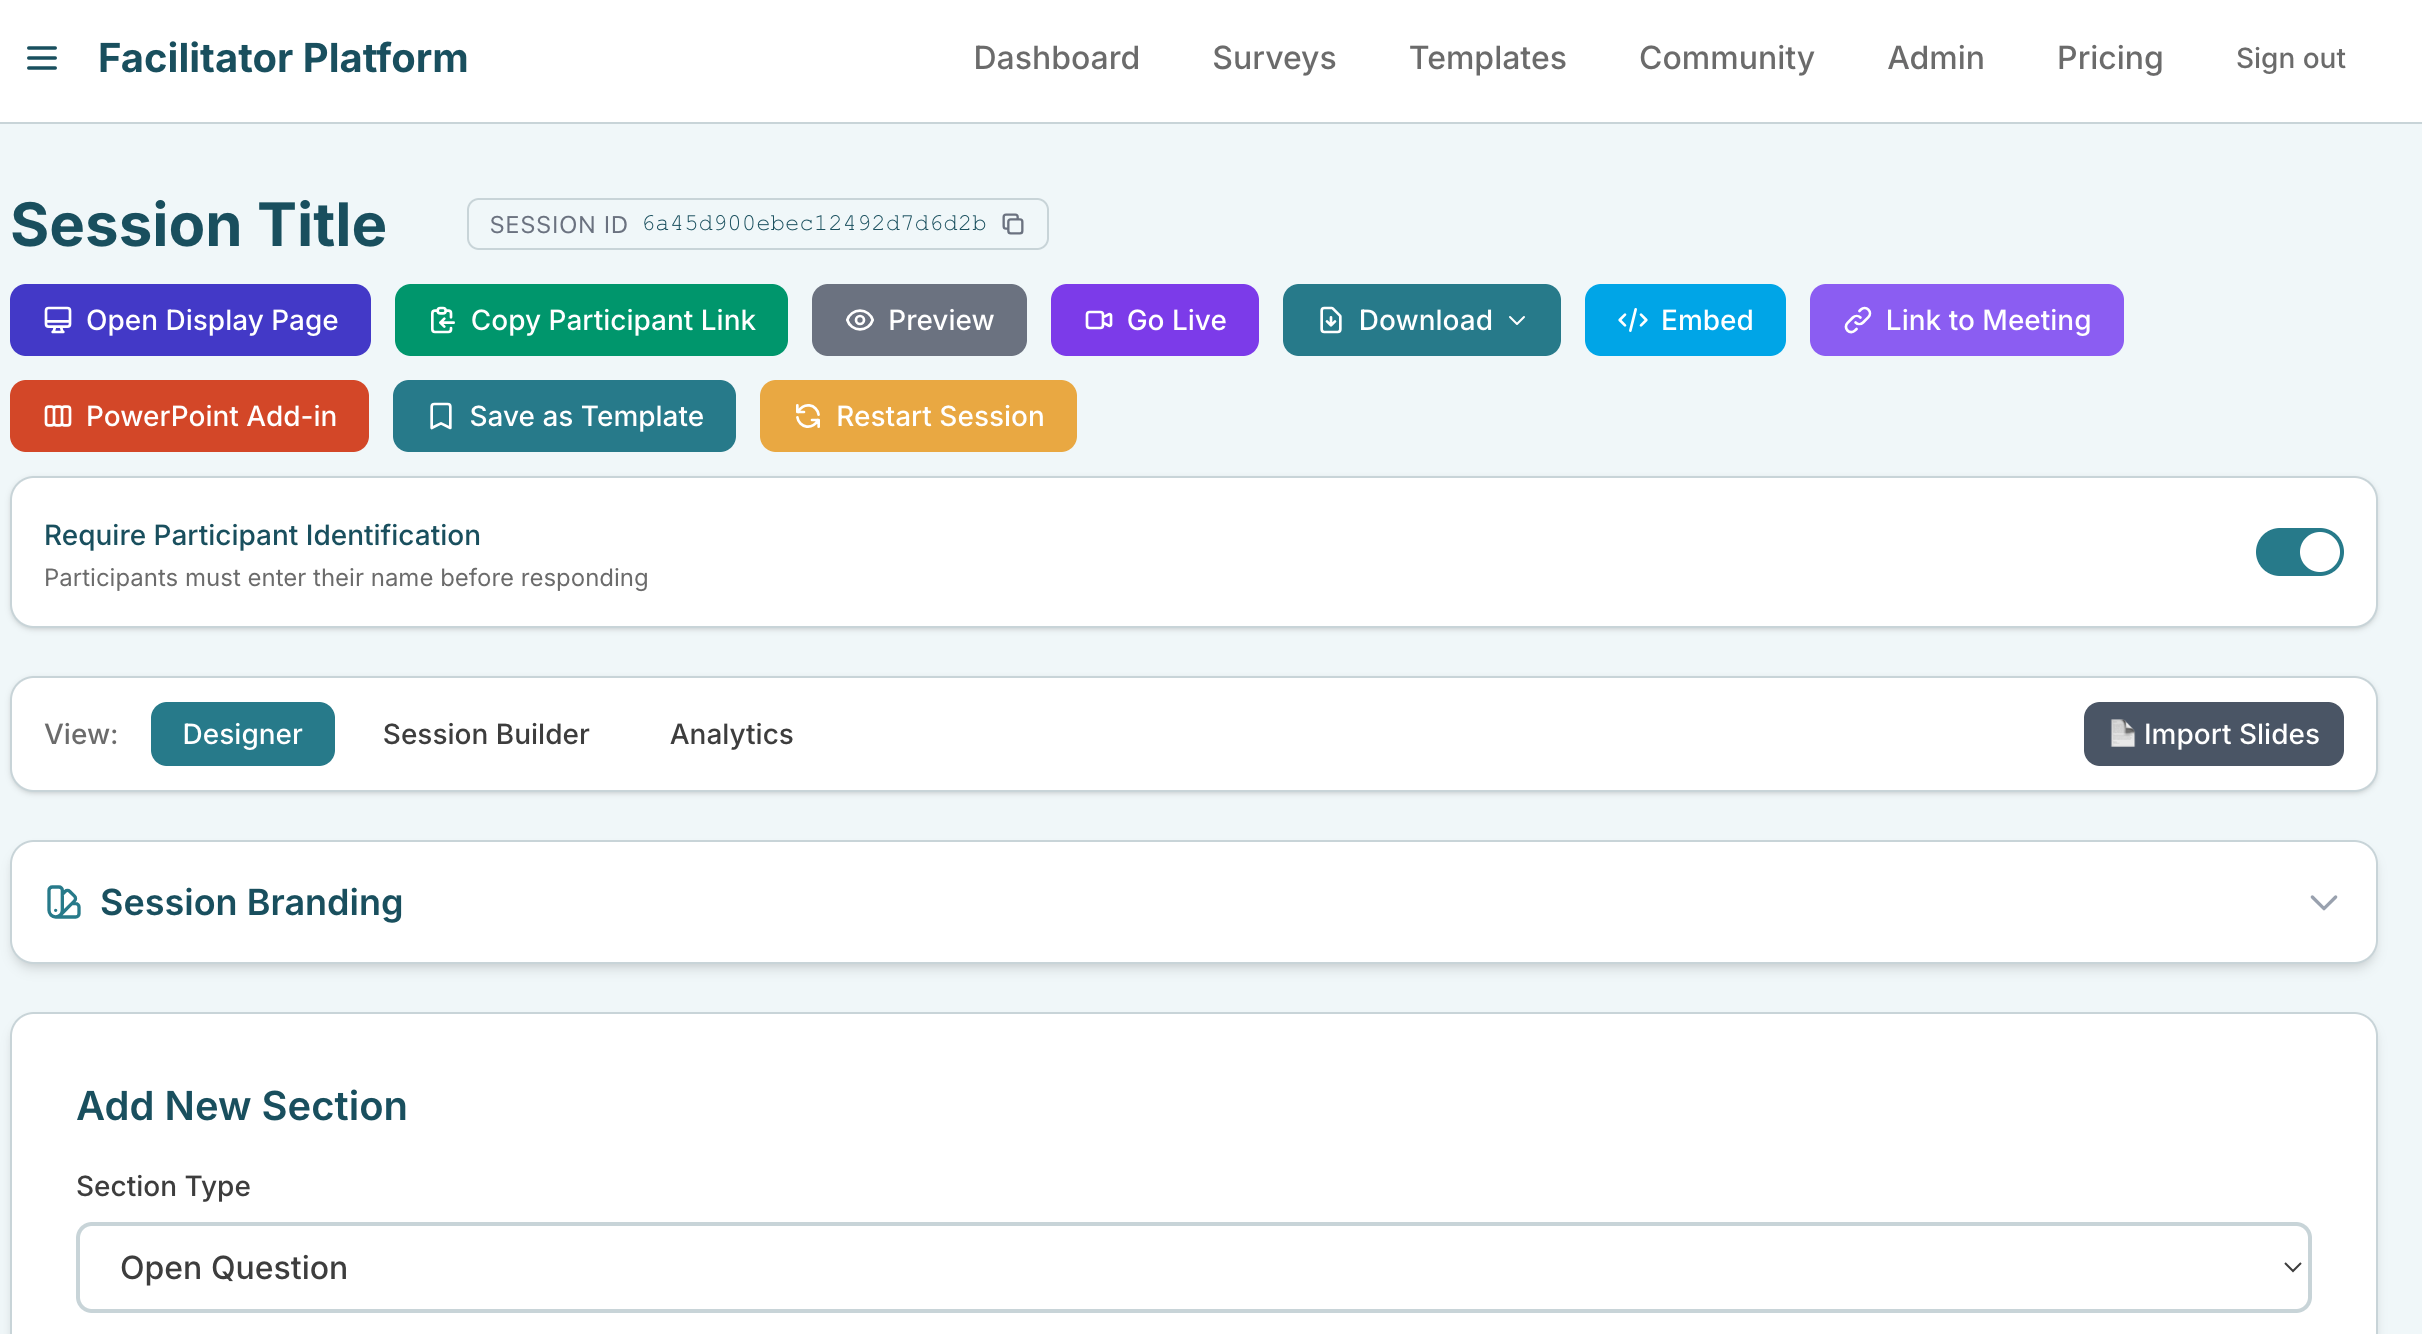2422x1334 pixels.
Task: Click Sign out link
Action: click(x=2290, y=58)
